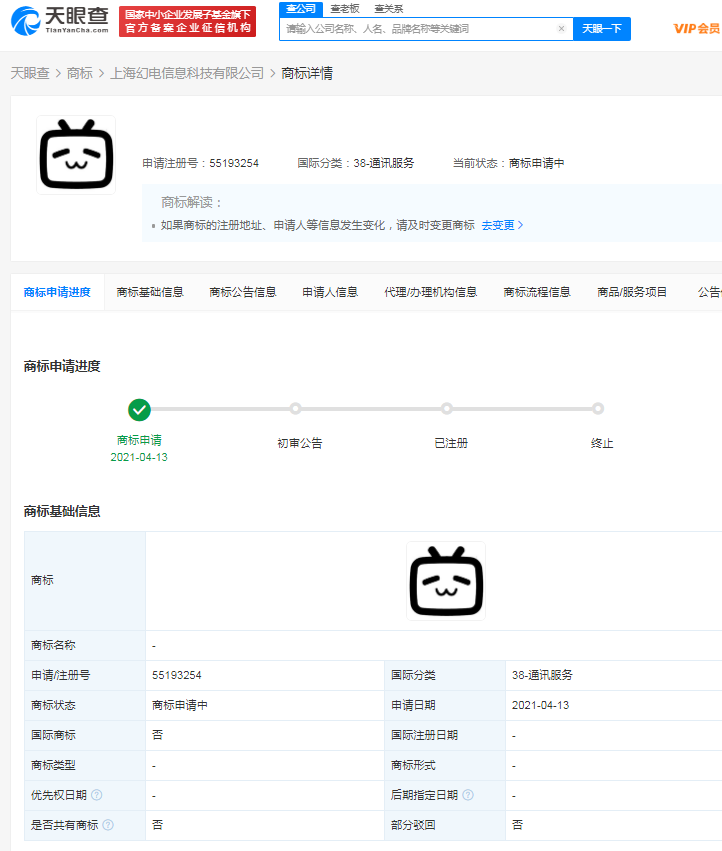Open help icon beside 后期指定日期
This screenshot has height=851, width=722.
point(468,795)
